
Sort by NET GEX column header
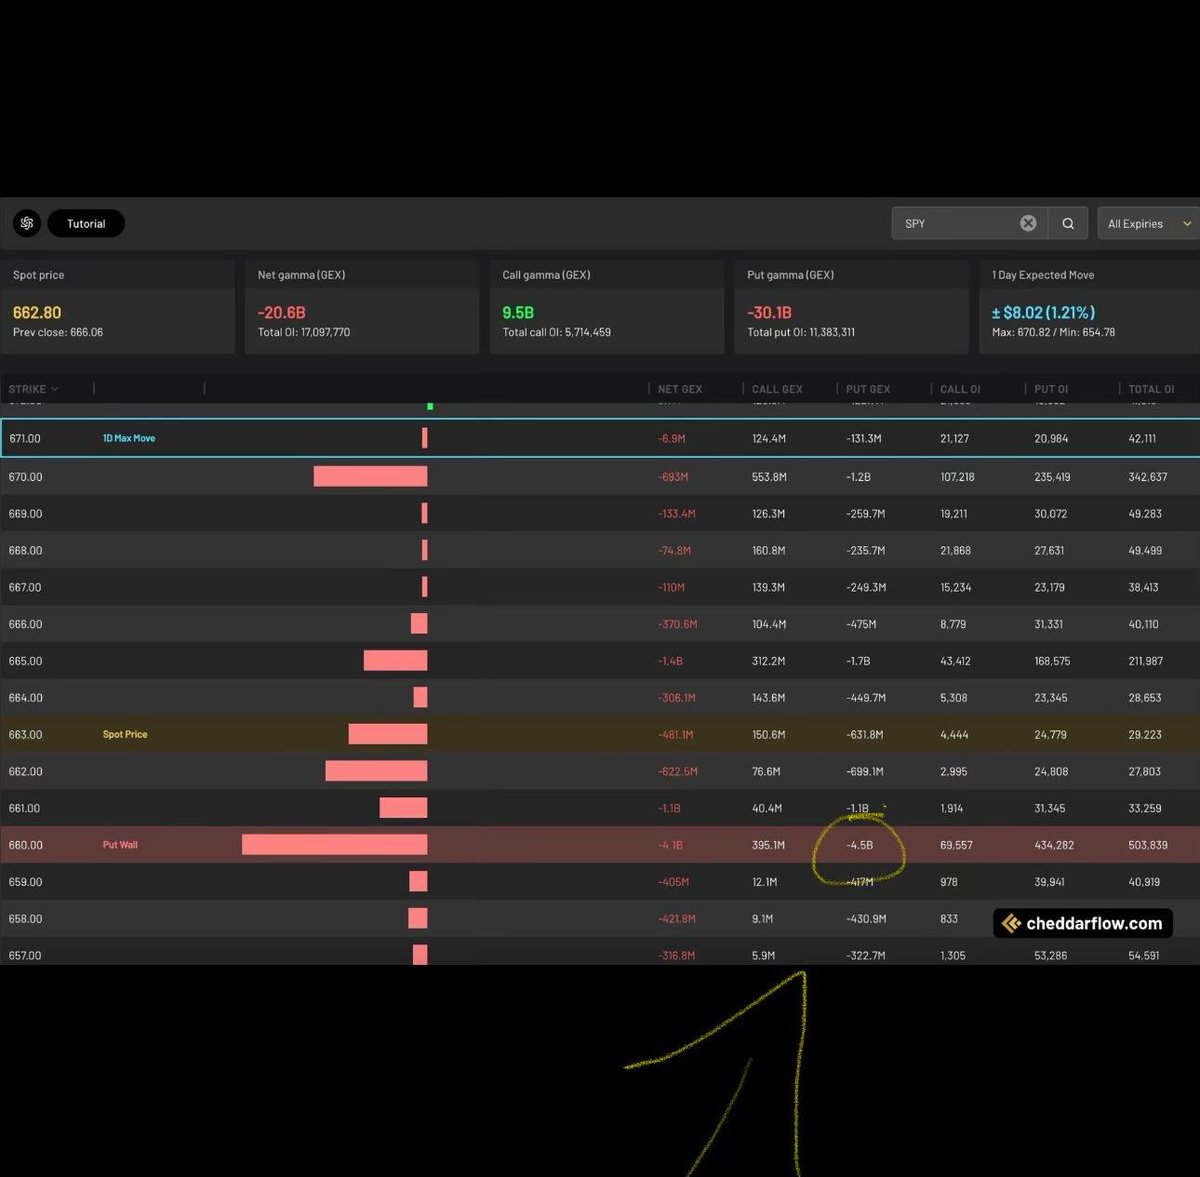coord(680,389)
